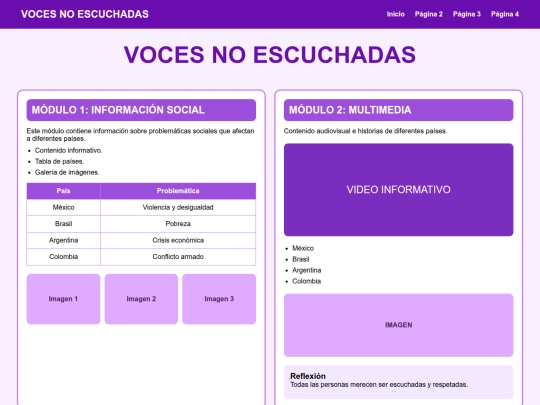
Task: Click the Conflicto armado table cell
Action: tap(178, 257)
